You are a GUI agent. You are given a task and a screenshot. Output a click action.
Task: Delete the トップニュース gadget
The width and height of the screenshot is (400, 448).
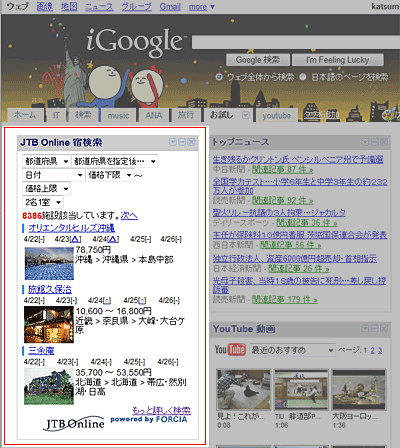point(384,142)
